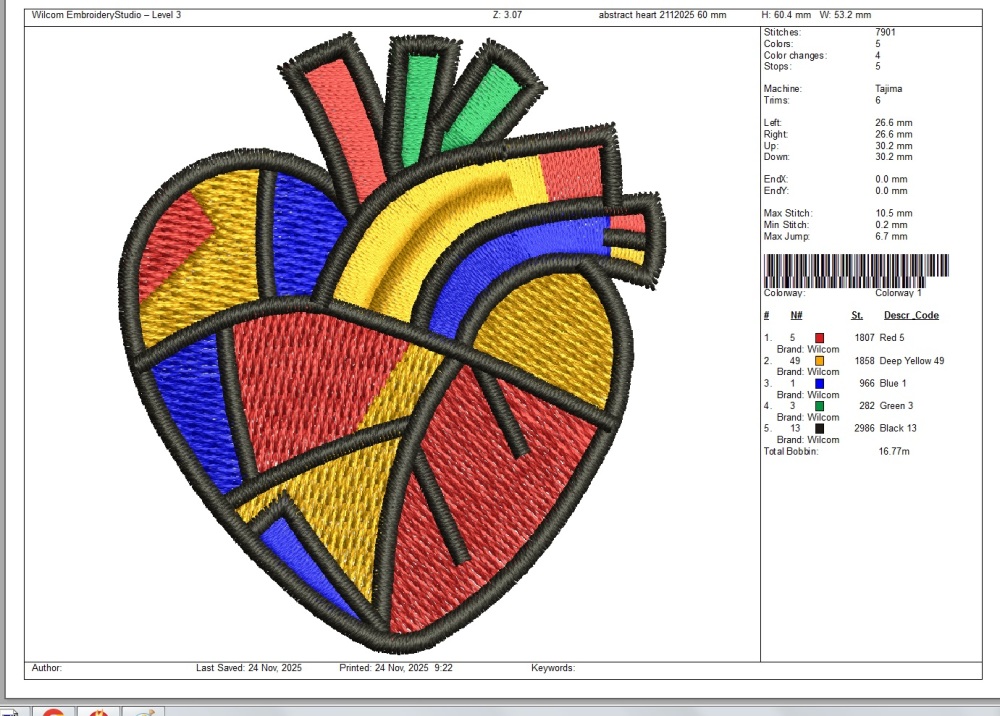Click the Green 3 thread swatch
Screen dimensions: 1000x716
pyautogui.click(x=820, y=406)
